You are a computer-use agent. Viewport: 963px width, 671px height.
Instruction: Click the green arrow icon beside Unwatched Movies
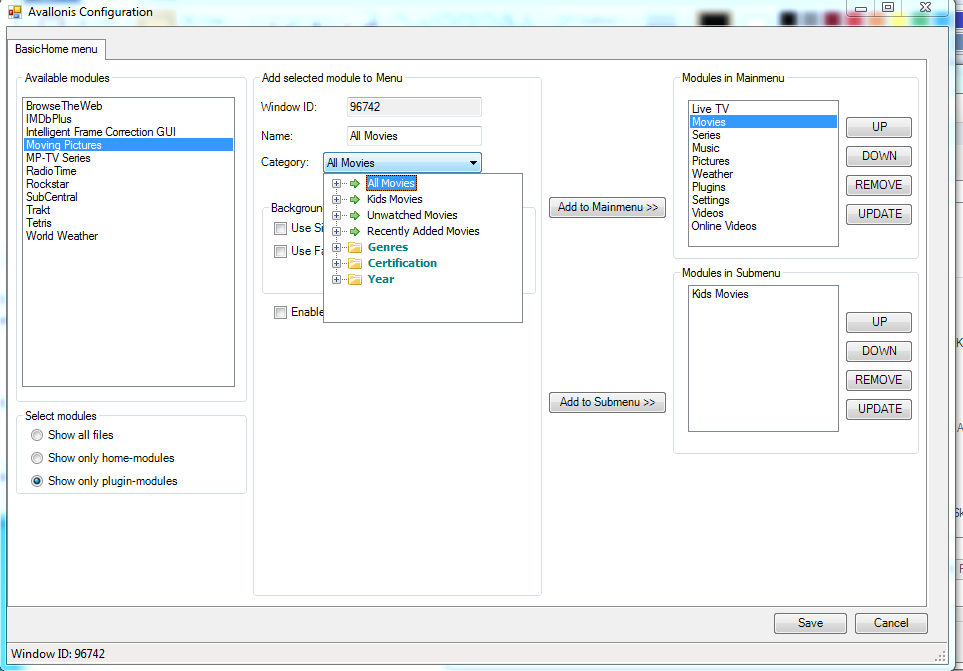click(x=355, y=215)
